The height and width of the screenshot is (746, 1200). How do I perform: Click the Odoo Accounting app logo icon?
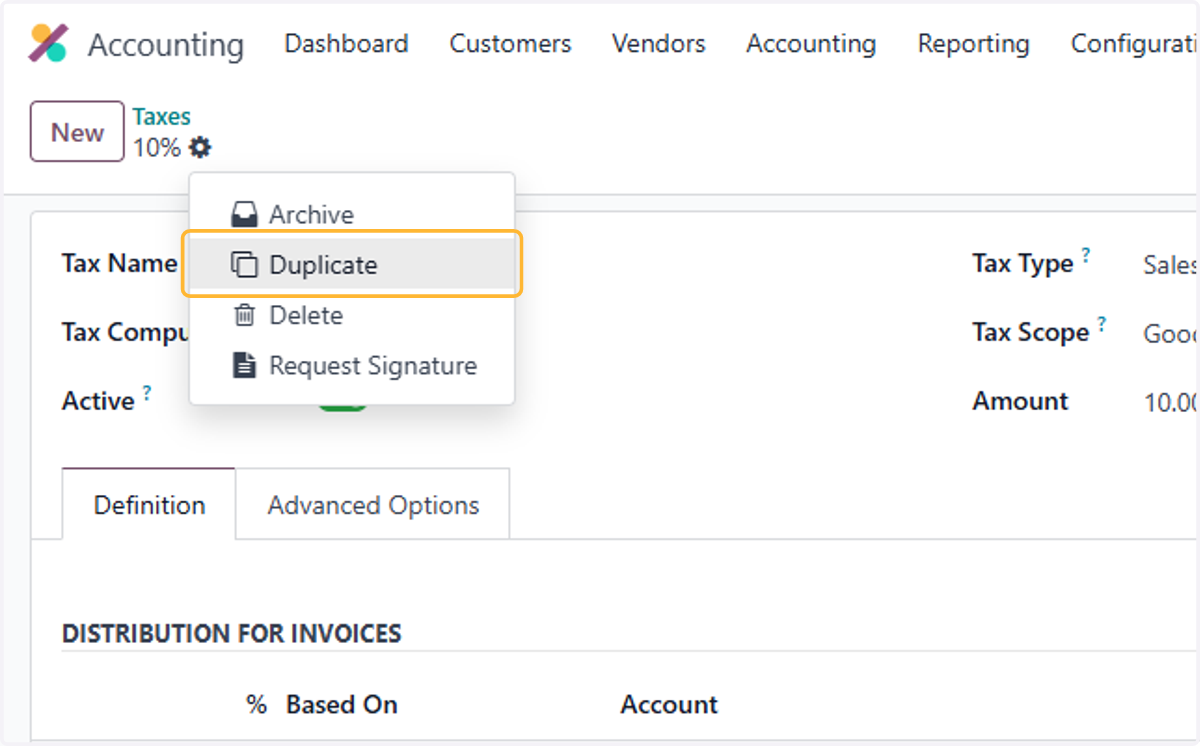click(48, 44)
